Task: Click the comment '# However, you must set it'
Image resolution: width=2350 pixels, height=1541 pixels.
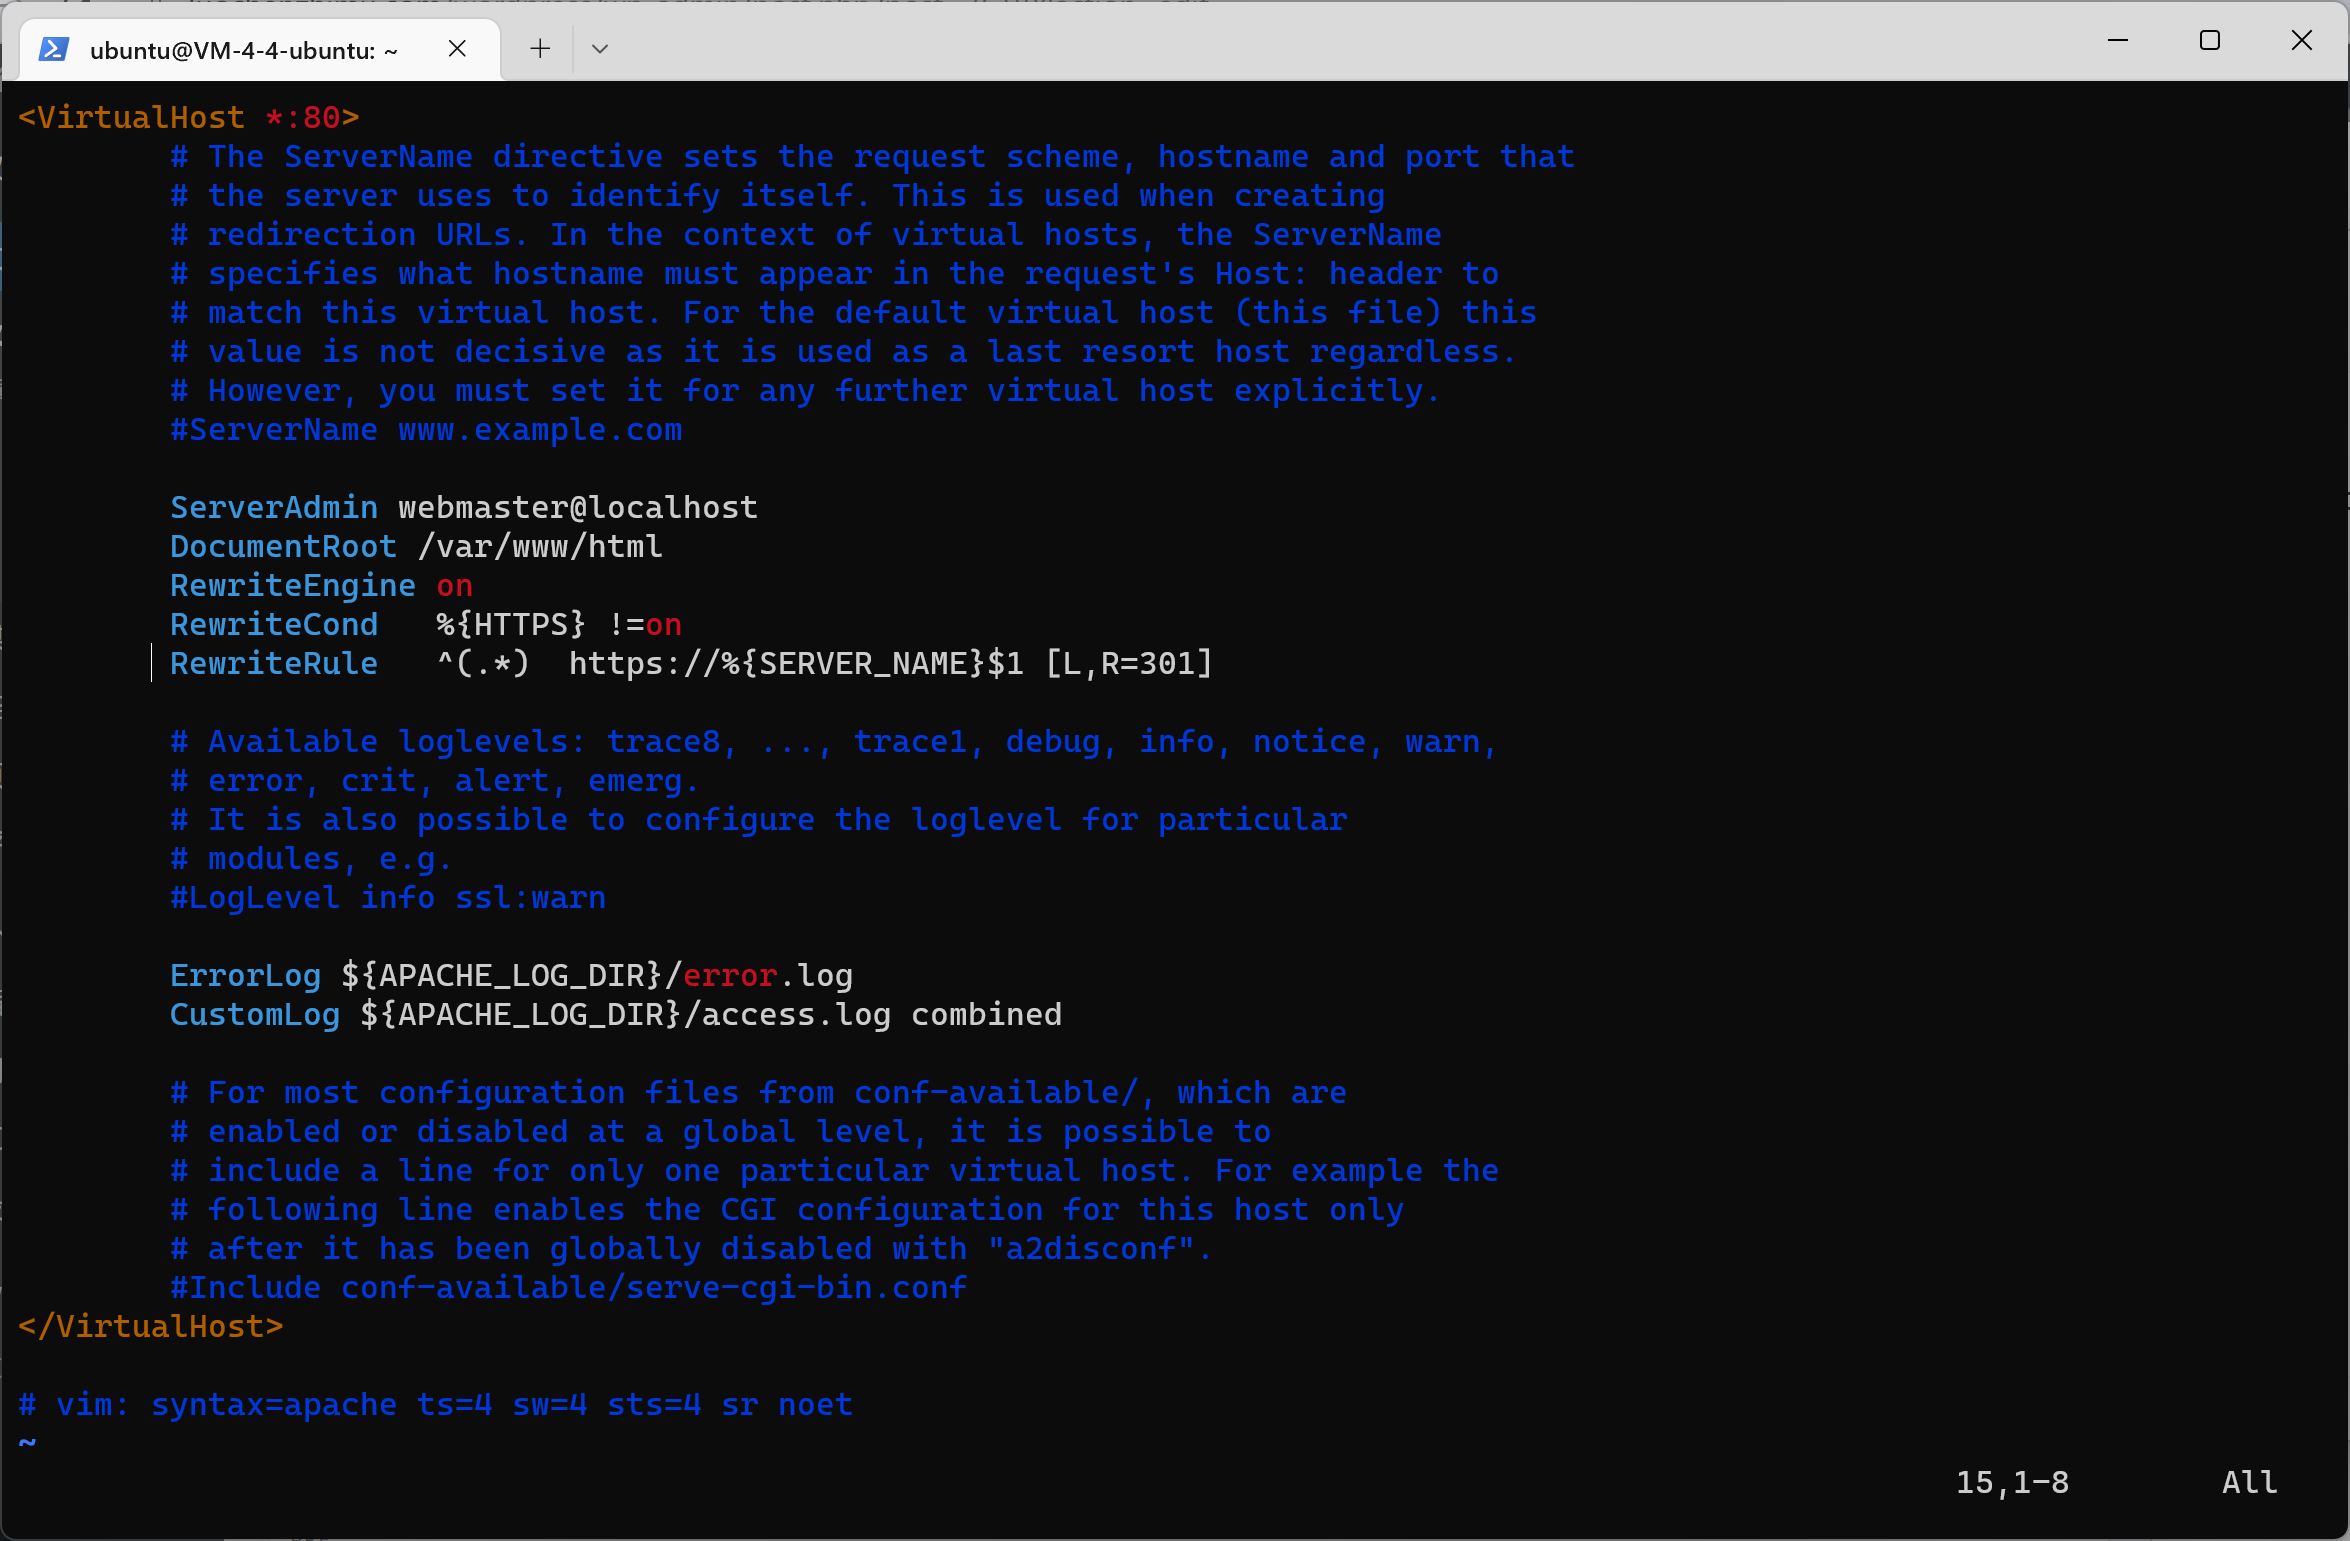Action: pyautogui.click(x=806, y=391)
